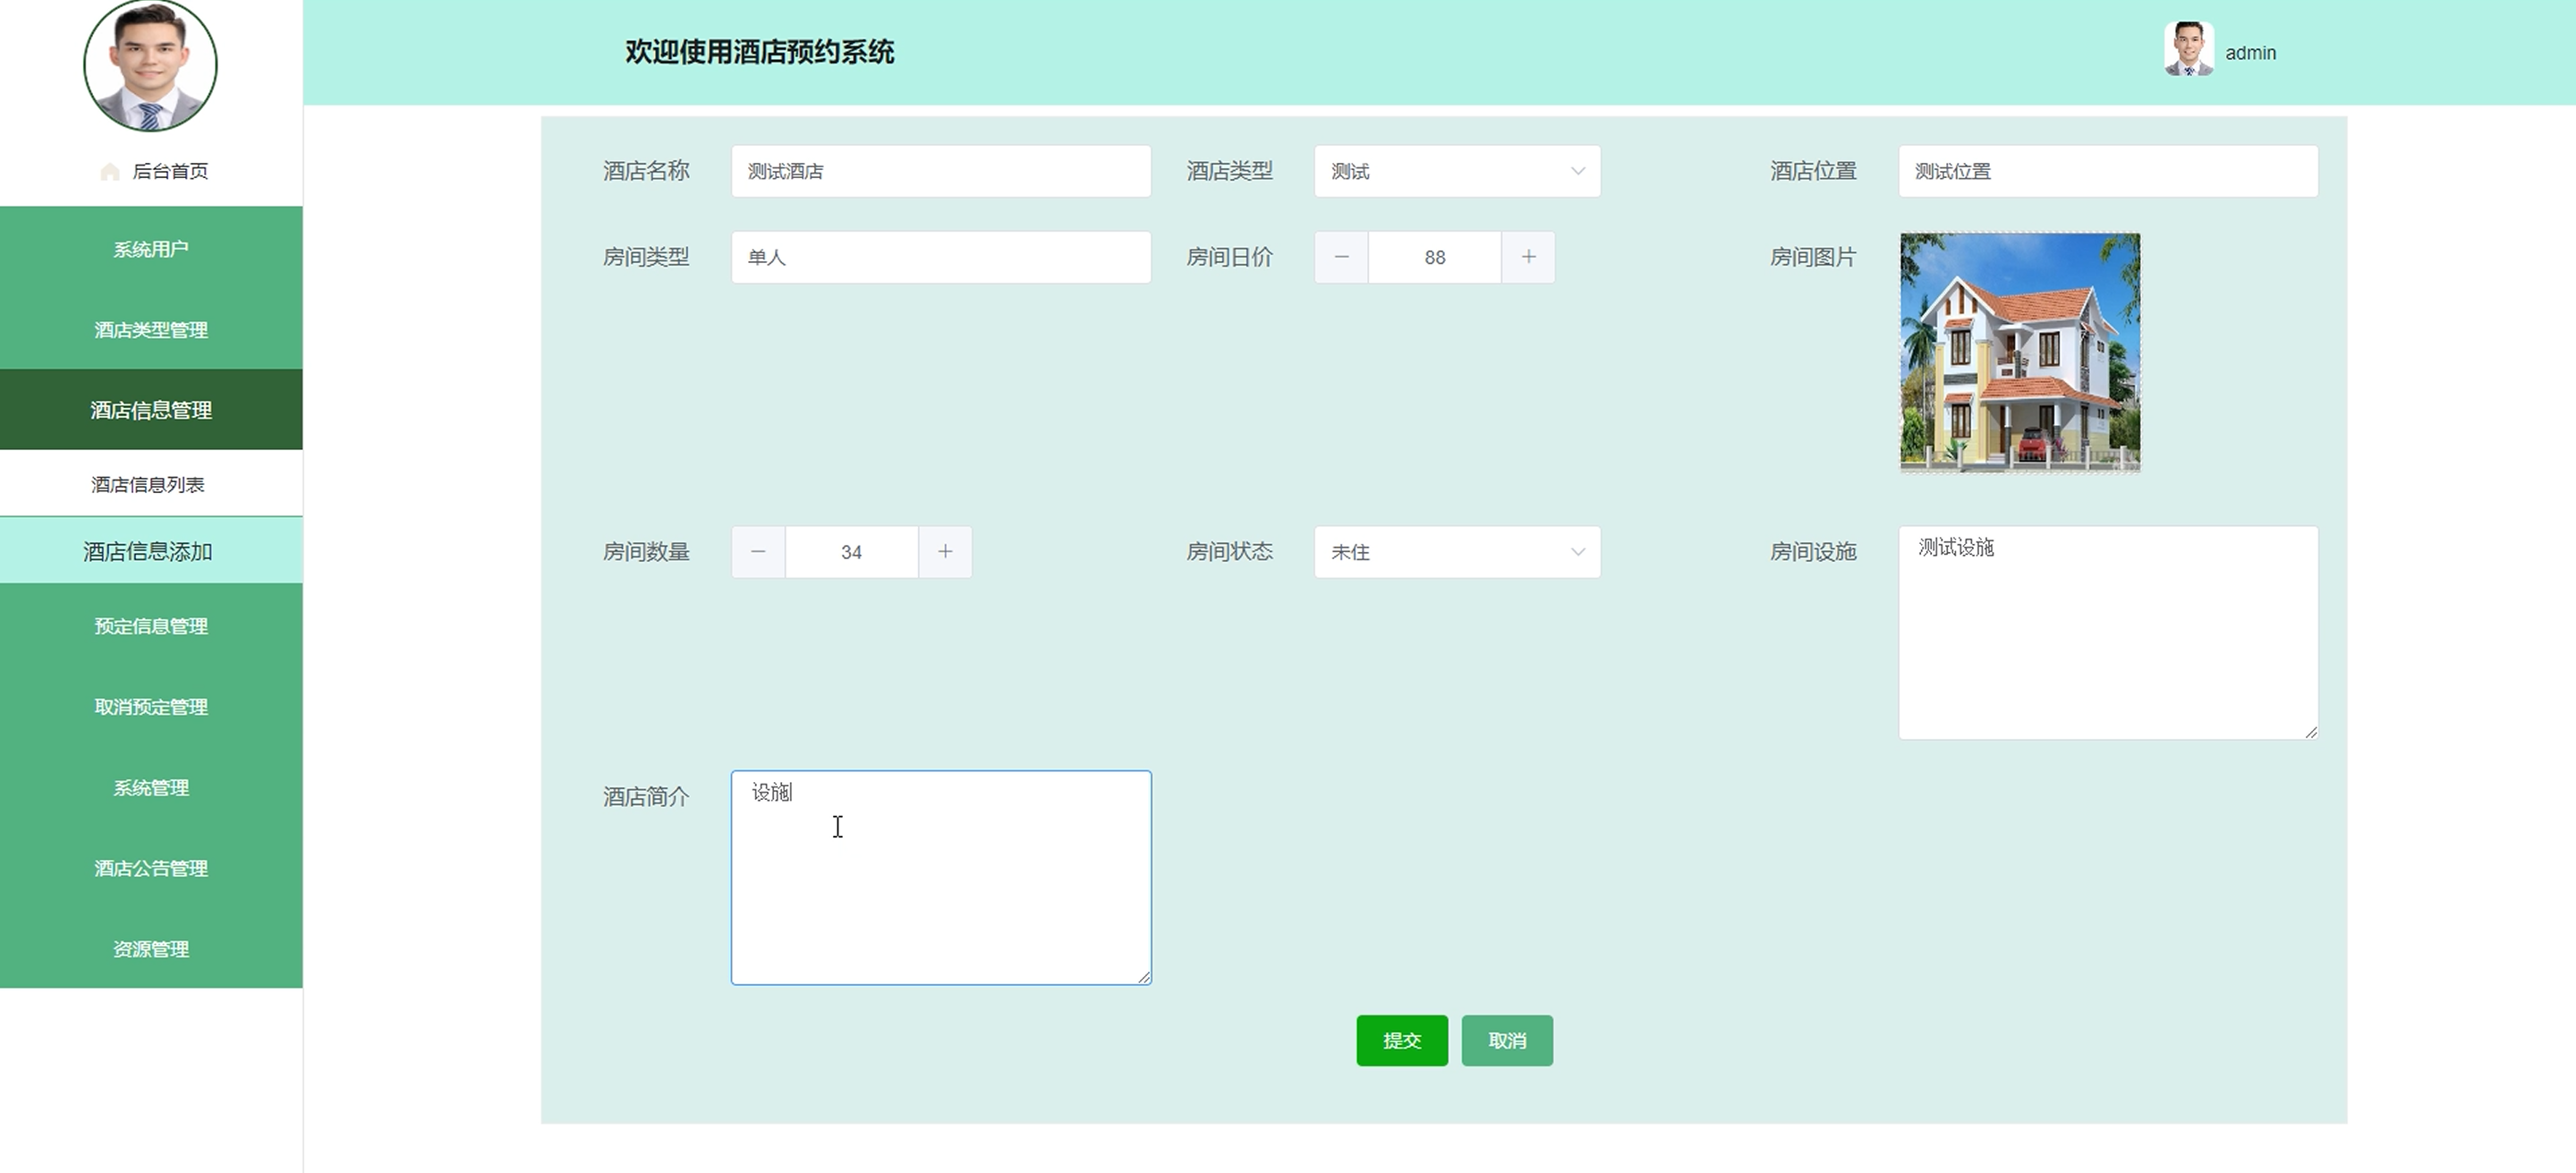This screenshot has width=2576, height=1173.
Task: Click the green 提交 button
Action: (1401, 1040)
